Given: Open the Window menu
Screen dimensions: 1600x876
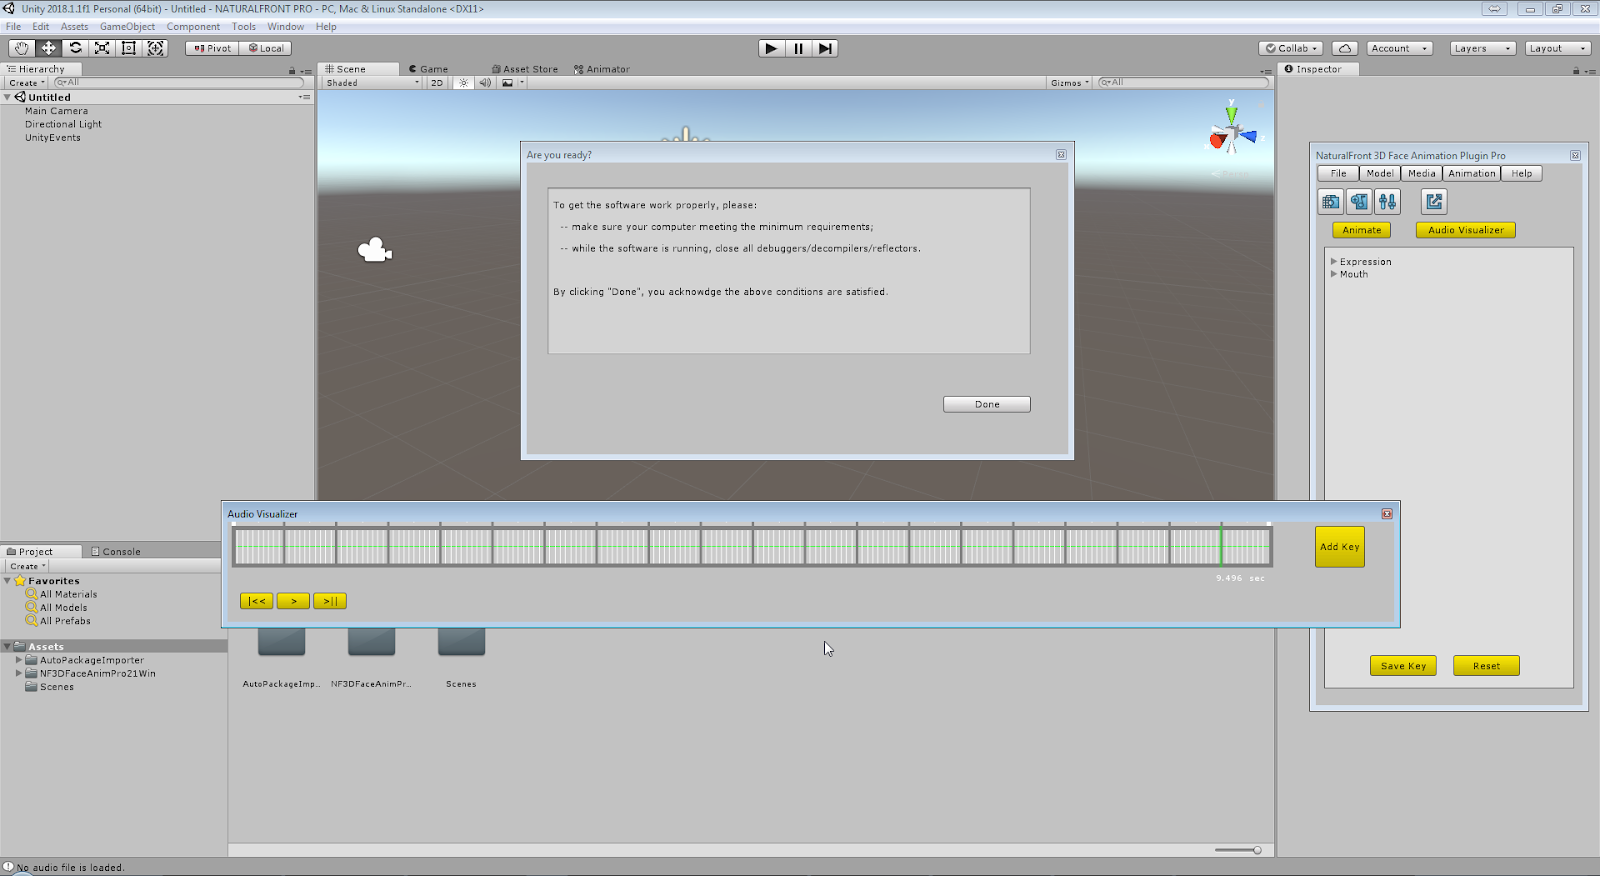Looking at the screenshot, I should (x=285, y=27).
